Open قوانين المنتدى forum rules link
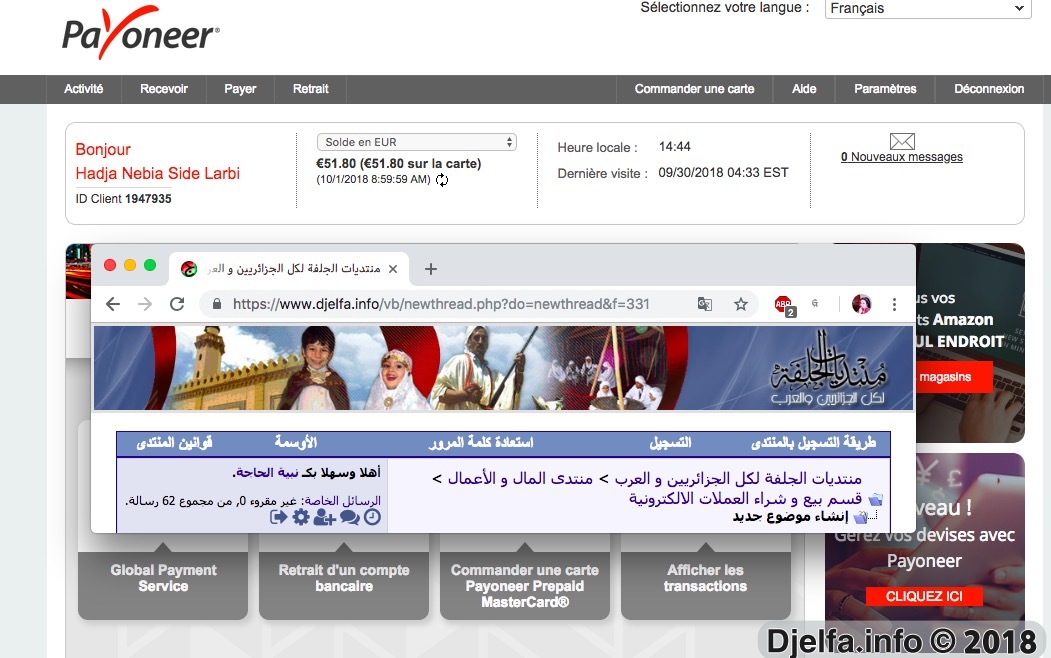 174,443
